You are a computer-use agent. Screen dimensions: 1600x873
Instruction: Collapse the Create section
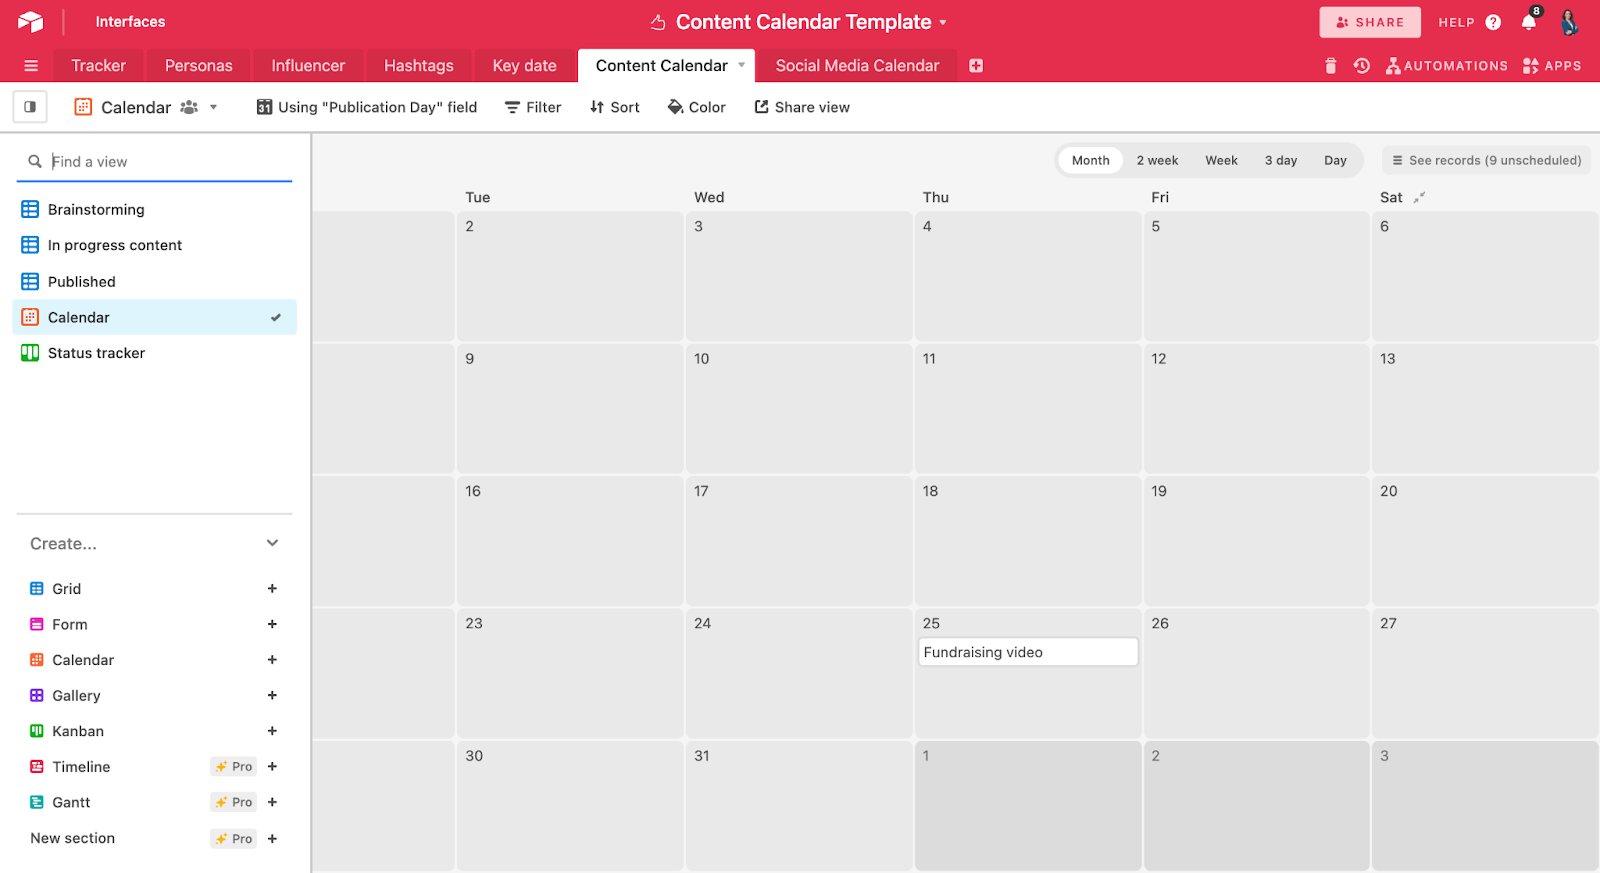(272, 543)
